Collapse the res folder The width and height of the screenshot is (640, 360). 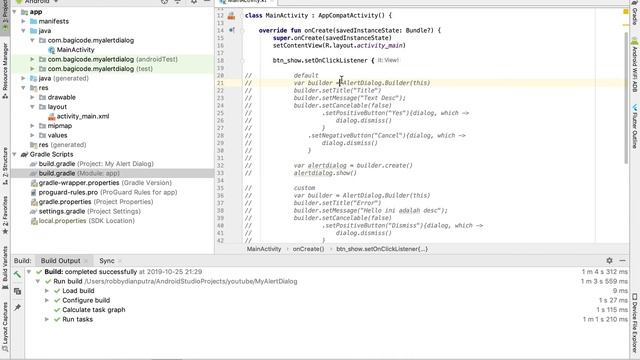point(24,88)
